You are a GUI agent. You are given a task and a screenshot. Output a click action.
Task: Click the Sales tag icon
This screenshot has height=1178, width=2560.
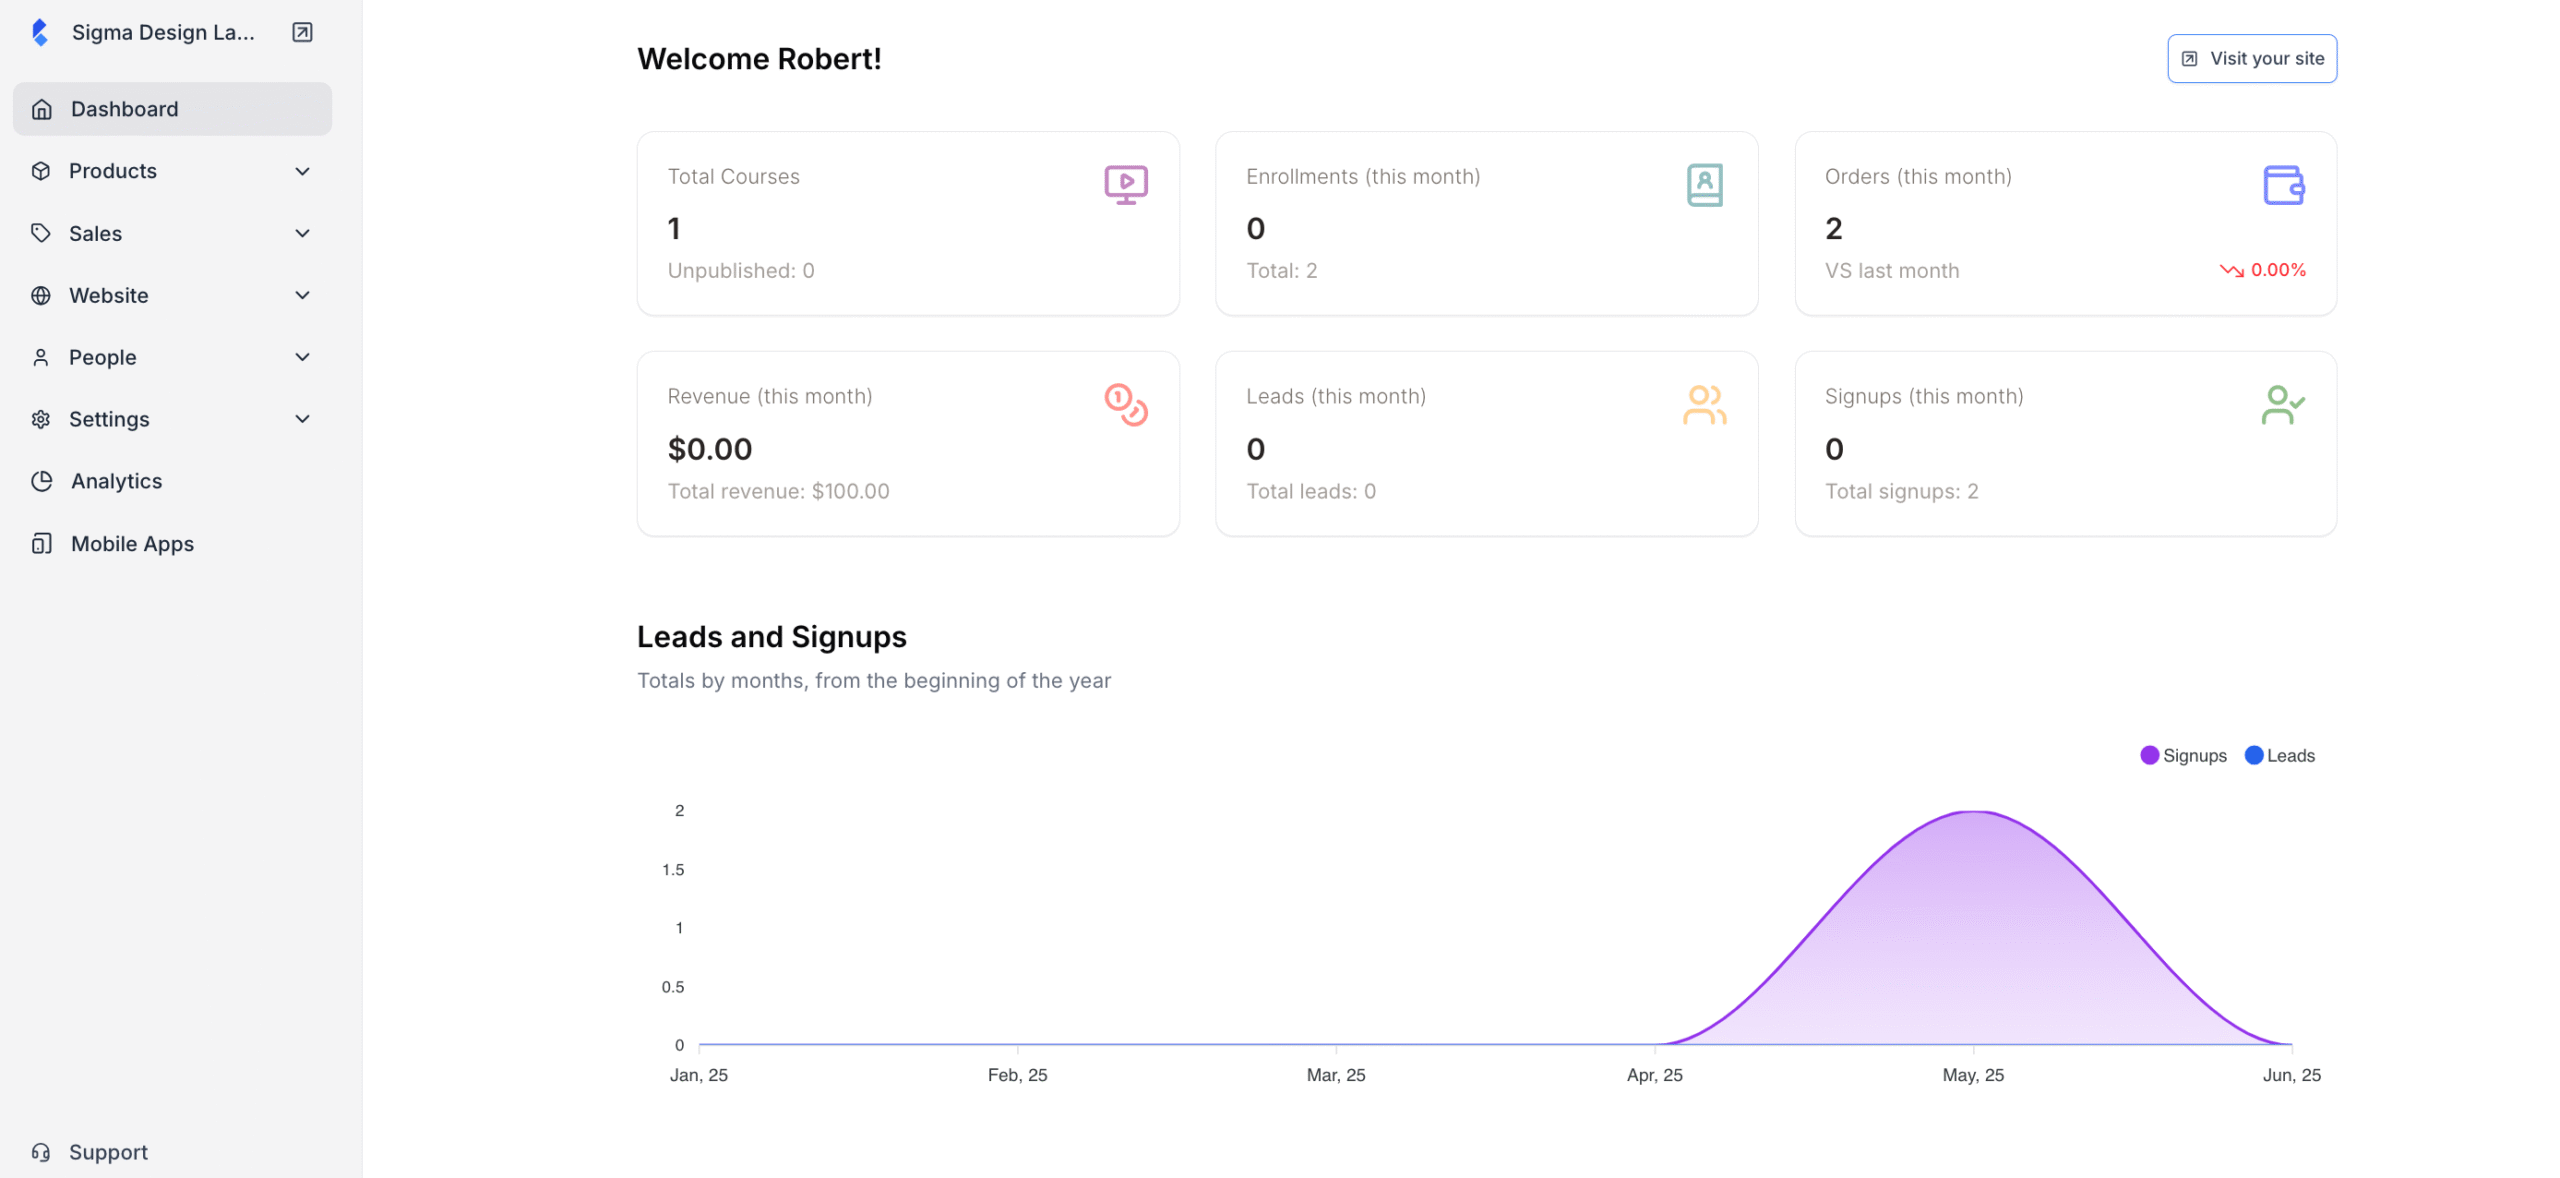coord(41,233)
